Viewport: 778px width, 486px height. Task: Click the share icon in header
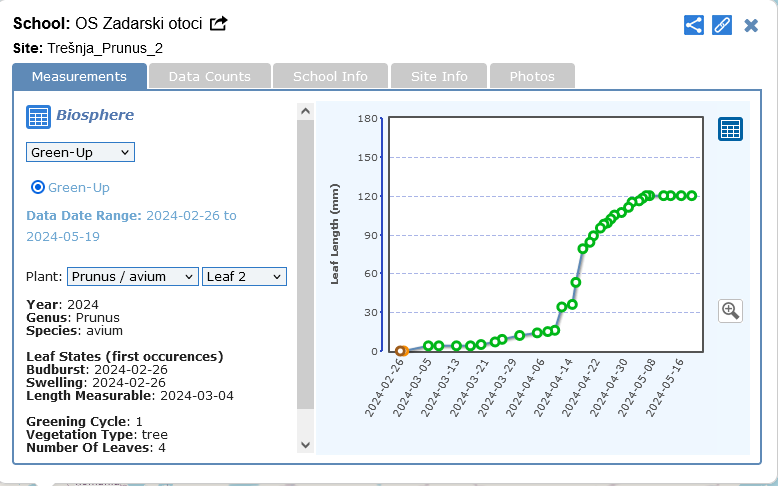tap(694, 25)
